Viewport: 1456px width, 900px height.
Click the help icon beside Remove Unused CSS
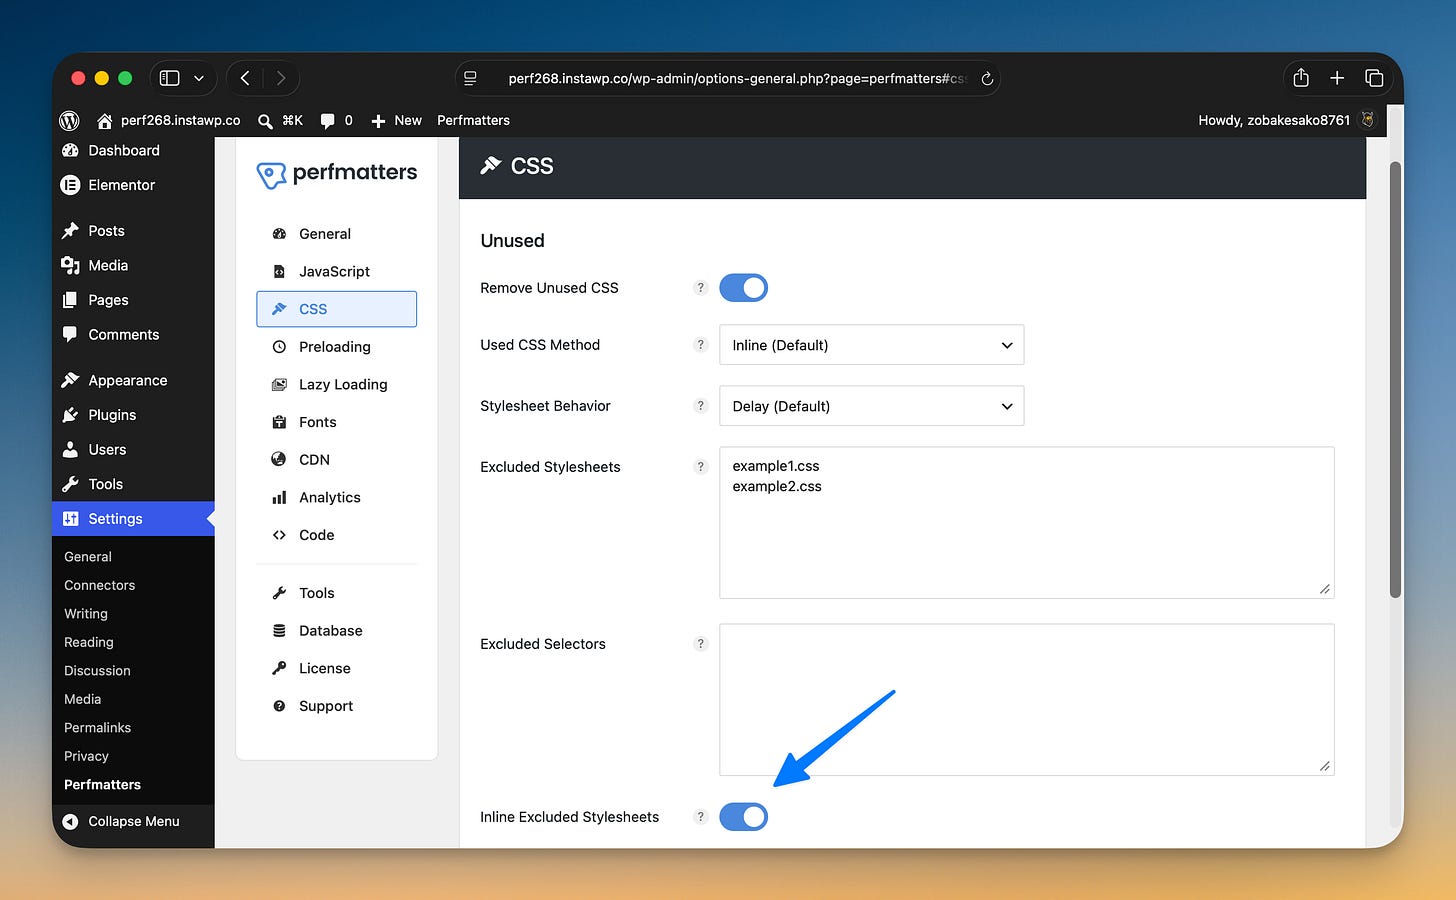[701, 288]
